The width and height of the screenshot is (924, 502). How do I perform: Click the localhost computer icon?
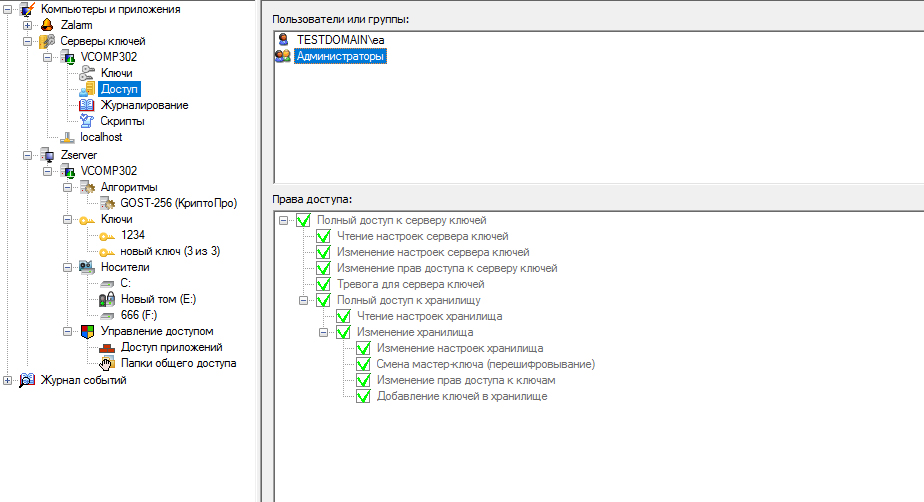point(67,137)
